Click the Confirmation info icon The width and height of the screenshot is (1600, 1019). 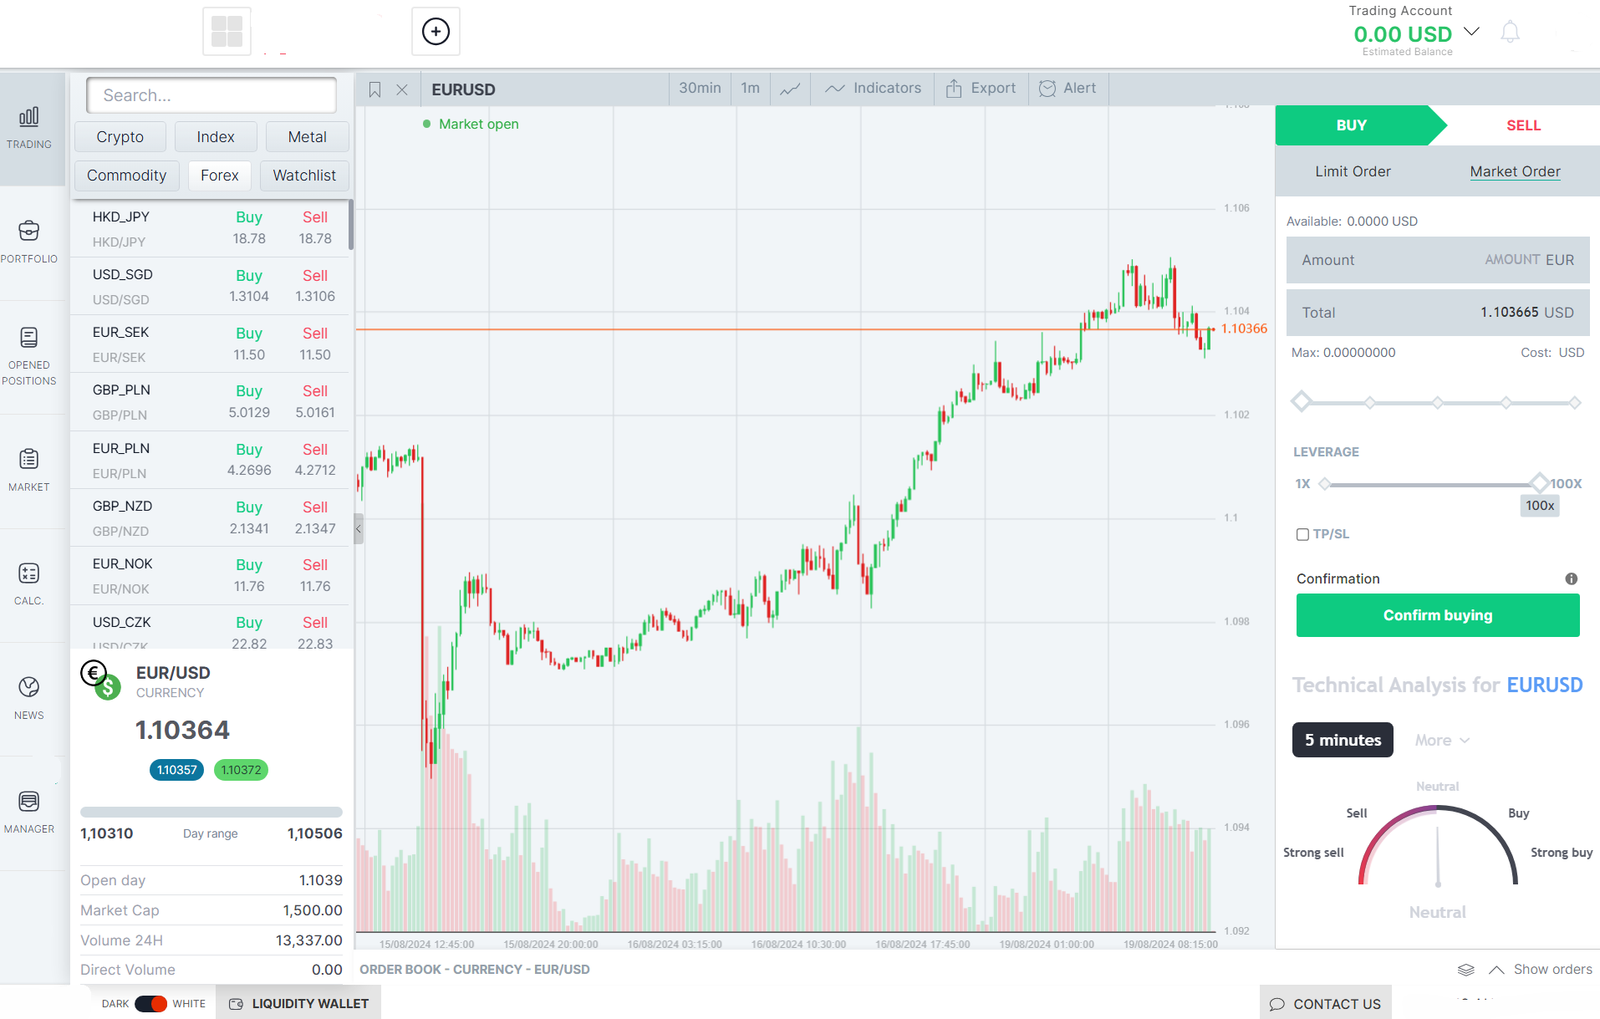tap(1571, 579)
